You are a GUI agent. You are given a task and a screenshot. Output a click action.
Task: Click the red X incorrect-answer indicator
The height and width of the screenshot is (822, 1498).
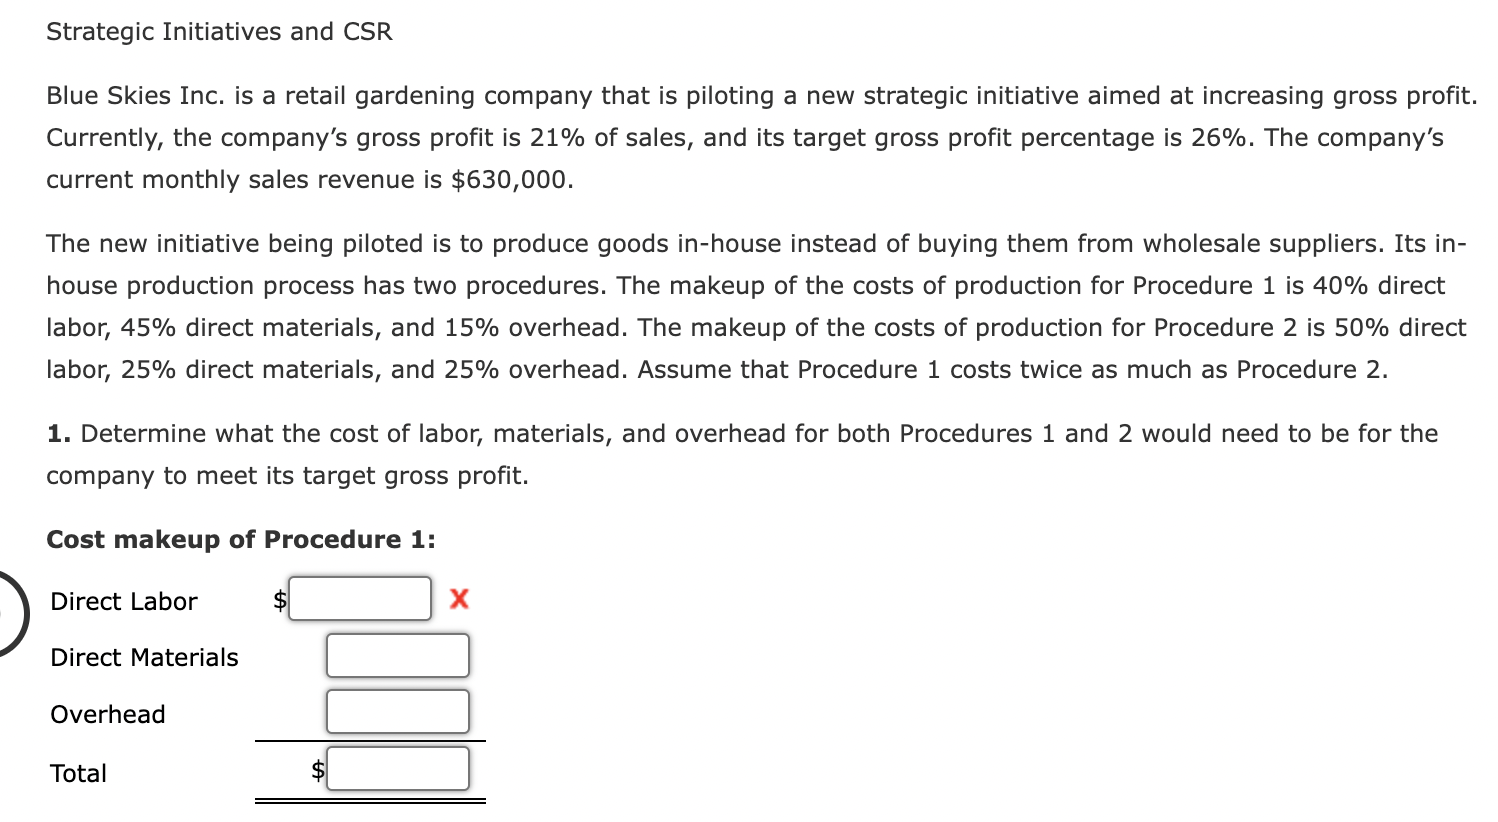tap(458, 600)
